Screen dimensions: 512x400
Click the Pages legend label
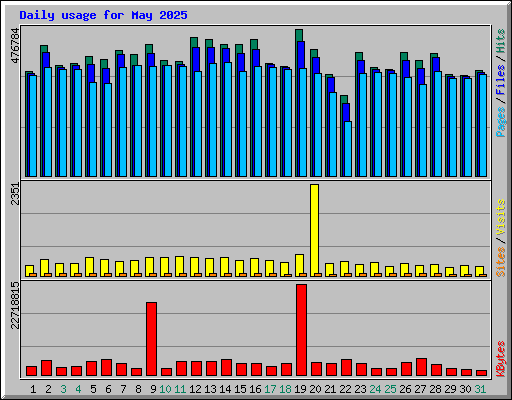pyautogui.click(x=501, y=122)
